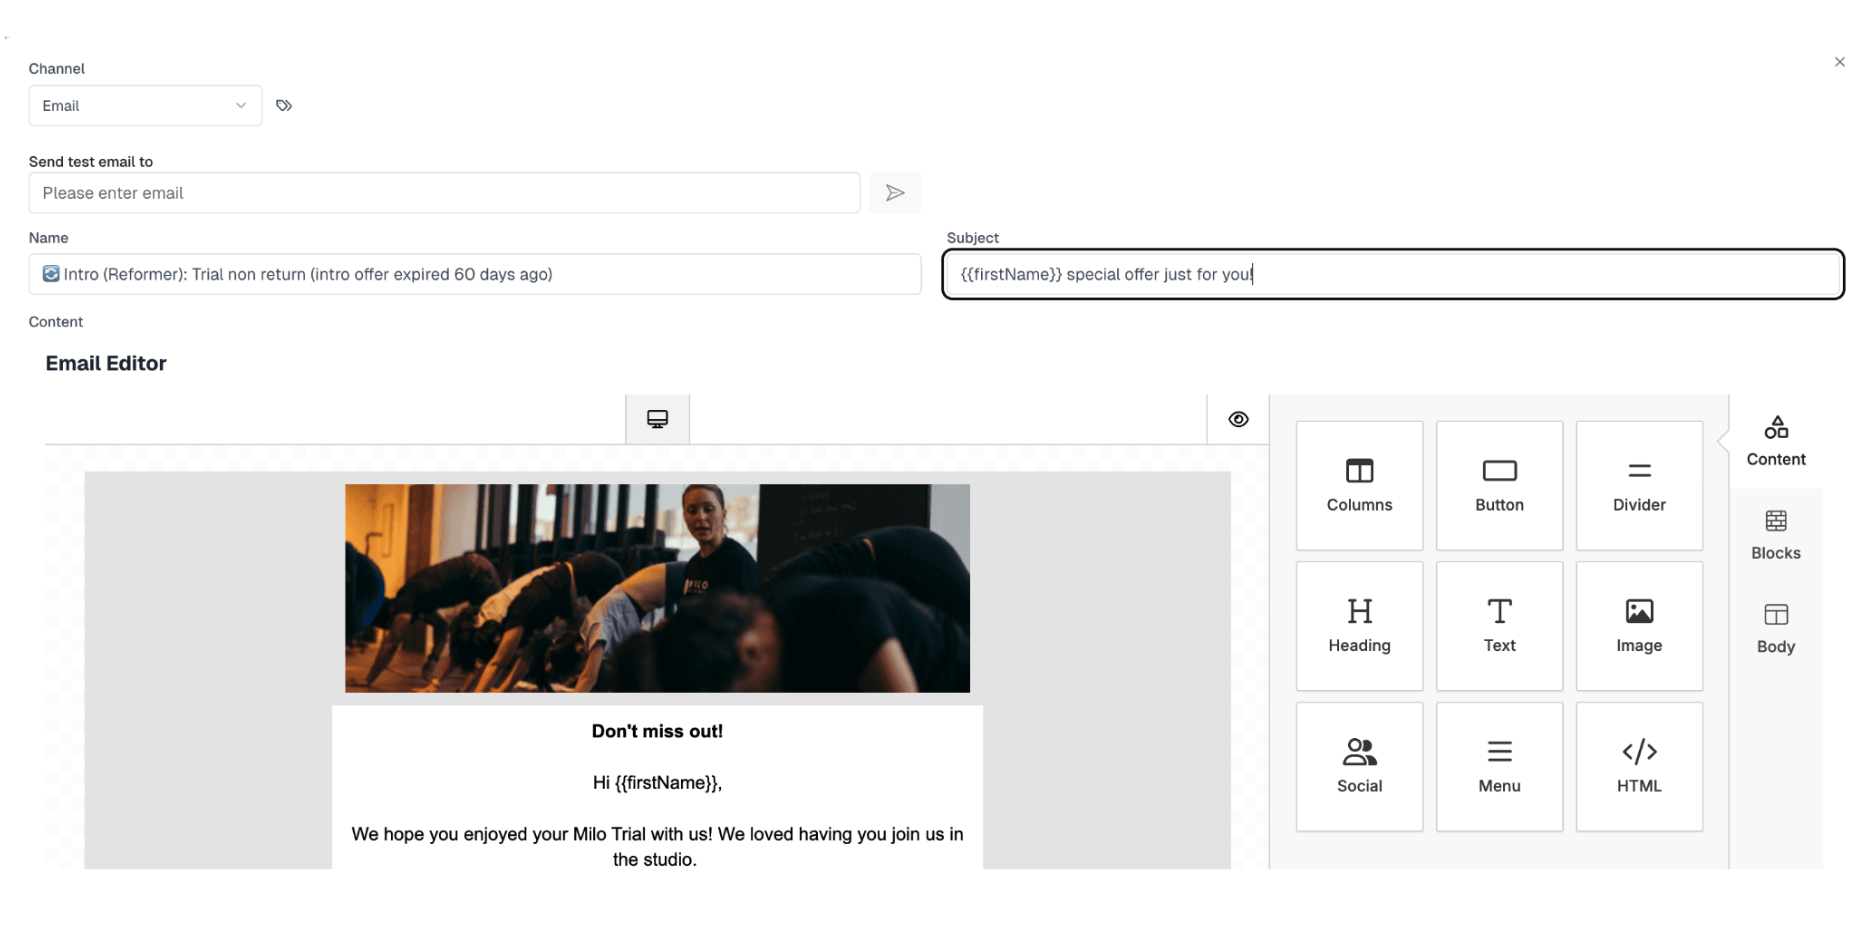Switch to desktop view mode
Viewport: 1858px width, 951px height.
pyautogui.click(x=657, y=419)
